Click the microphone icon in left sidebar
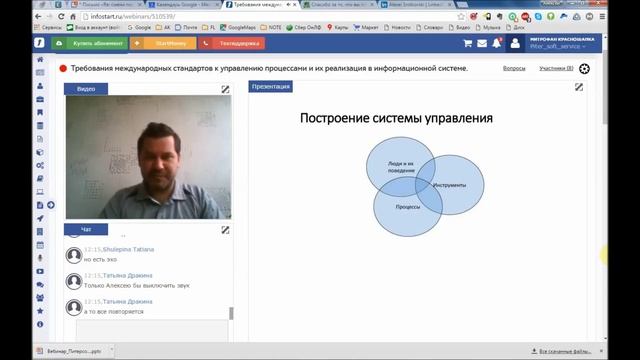Image resolution: width=640 pixels, height=360 pixels. (x=40, y=258)
